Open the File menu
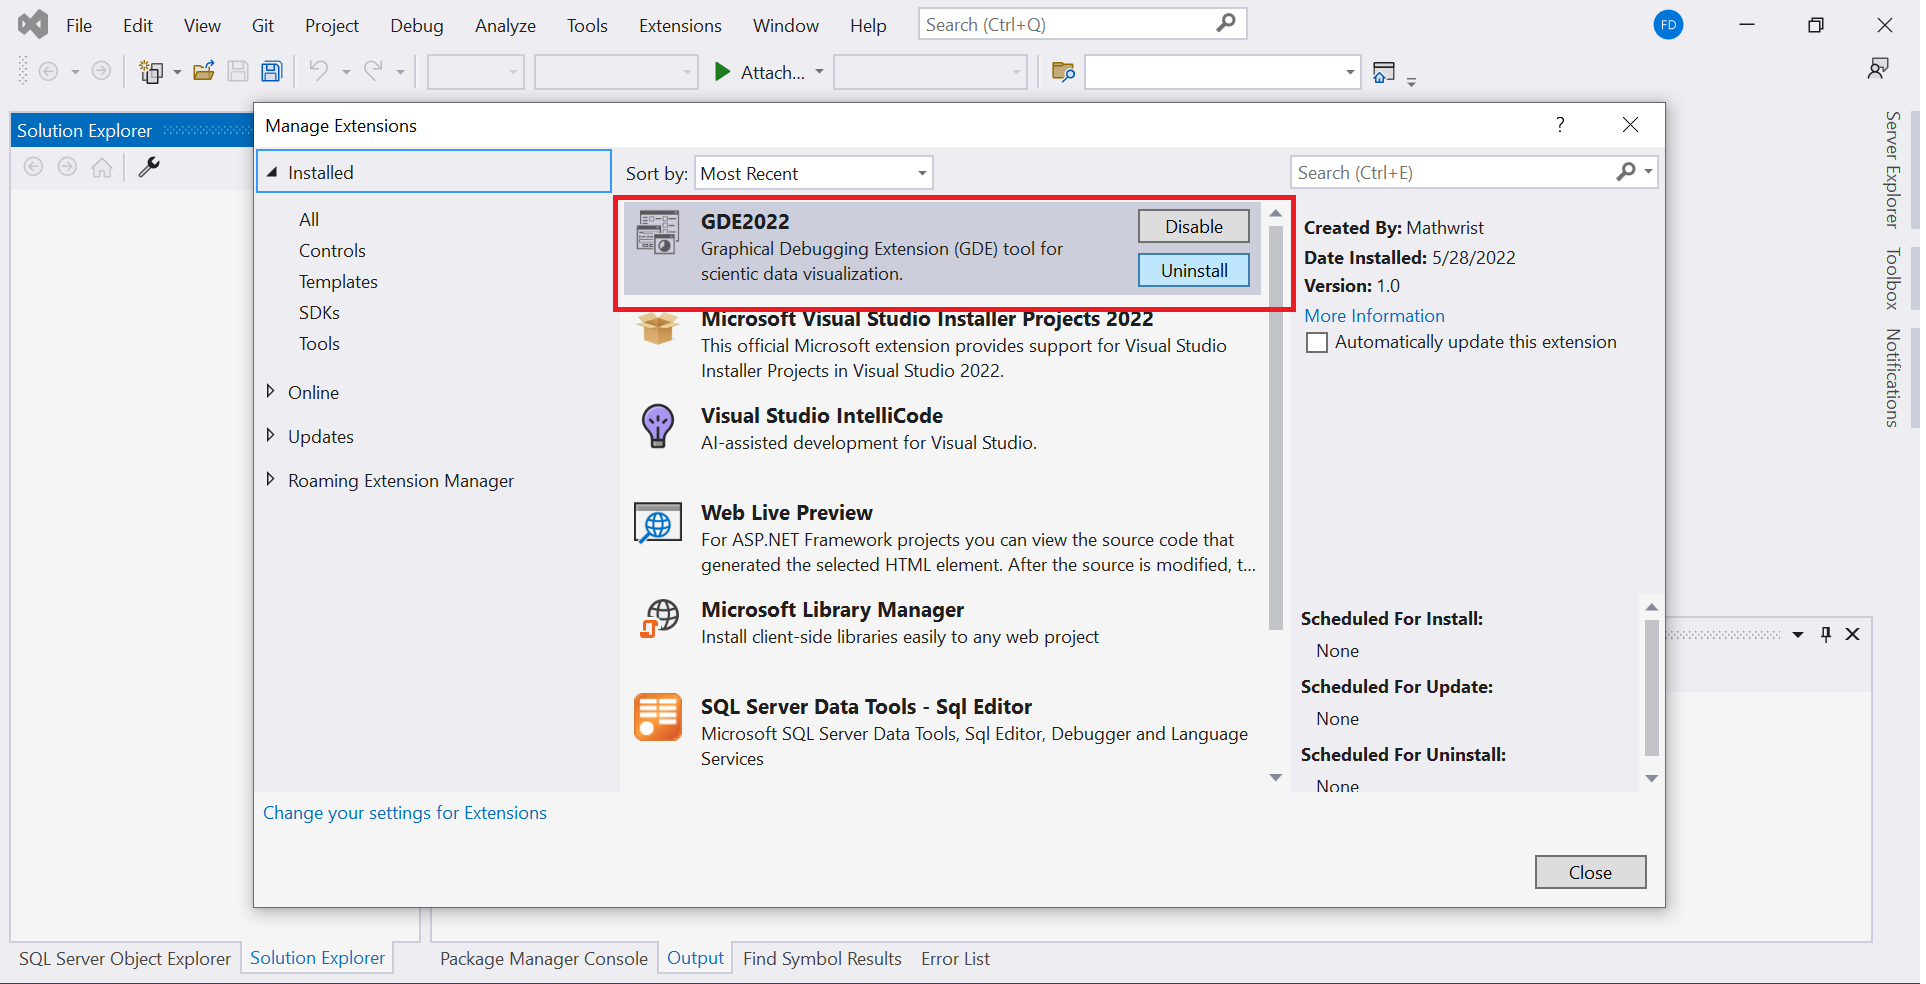Viewport: 1926px width, 984px height. point(79,26)
